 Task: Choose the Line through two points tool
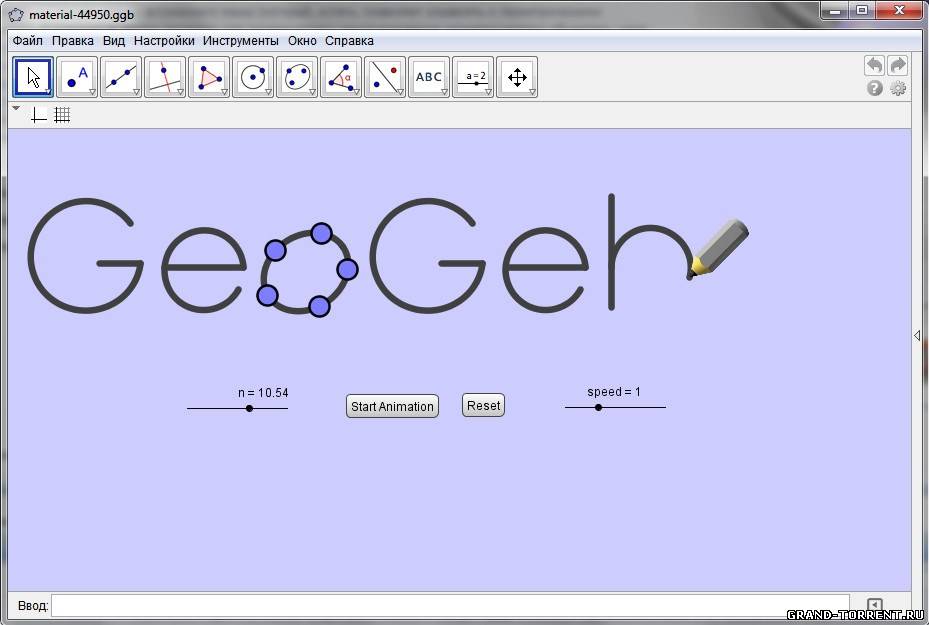[x=121, y=77]
